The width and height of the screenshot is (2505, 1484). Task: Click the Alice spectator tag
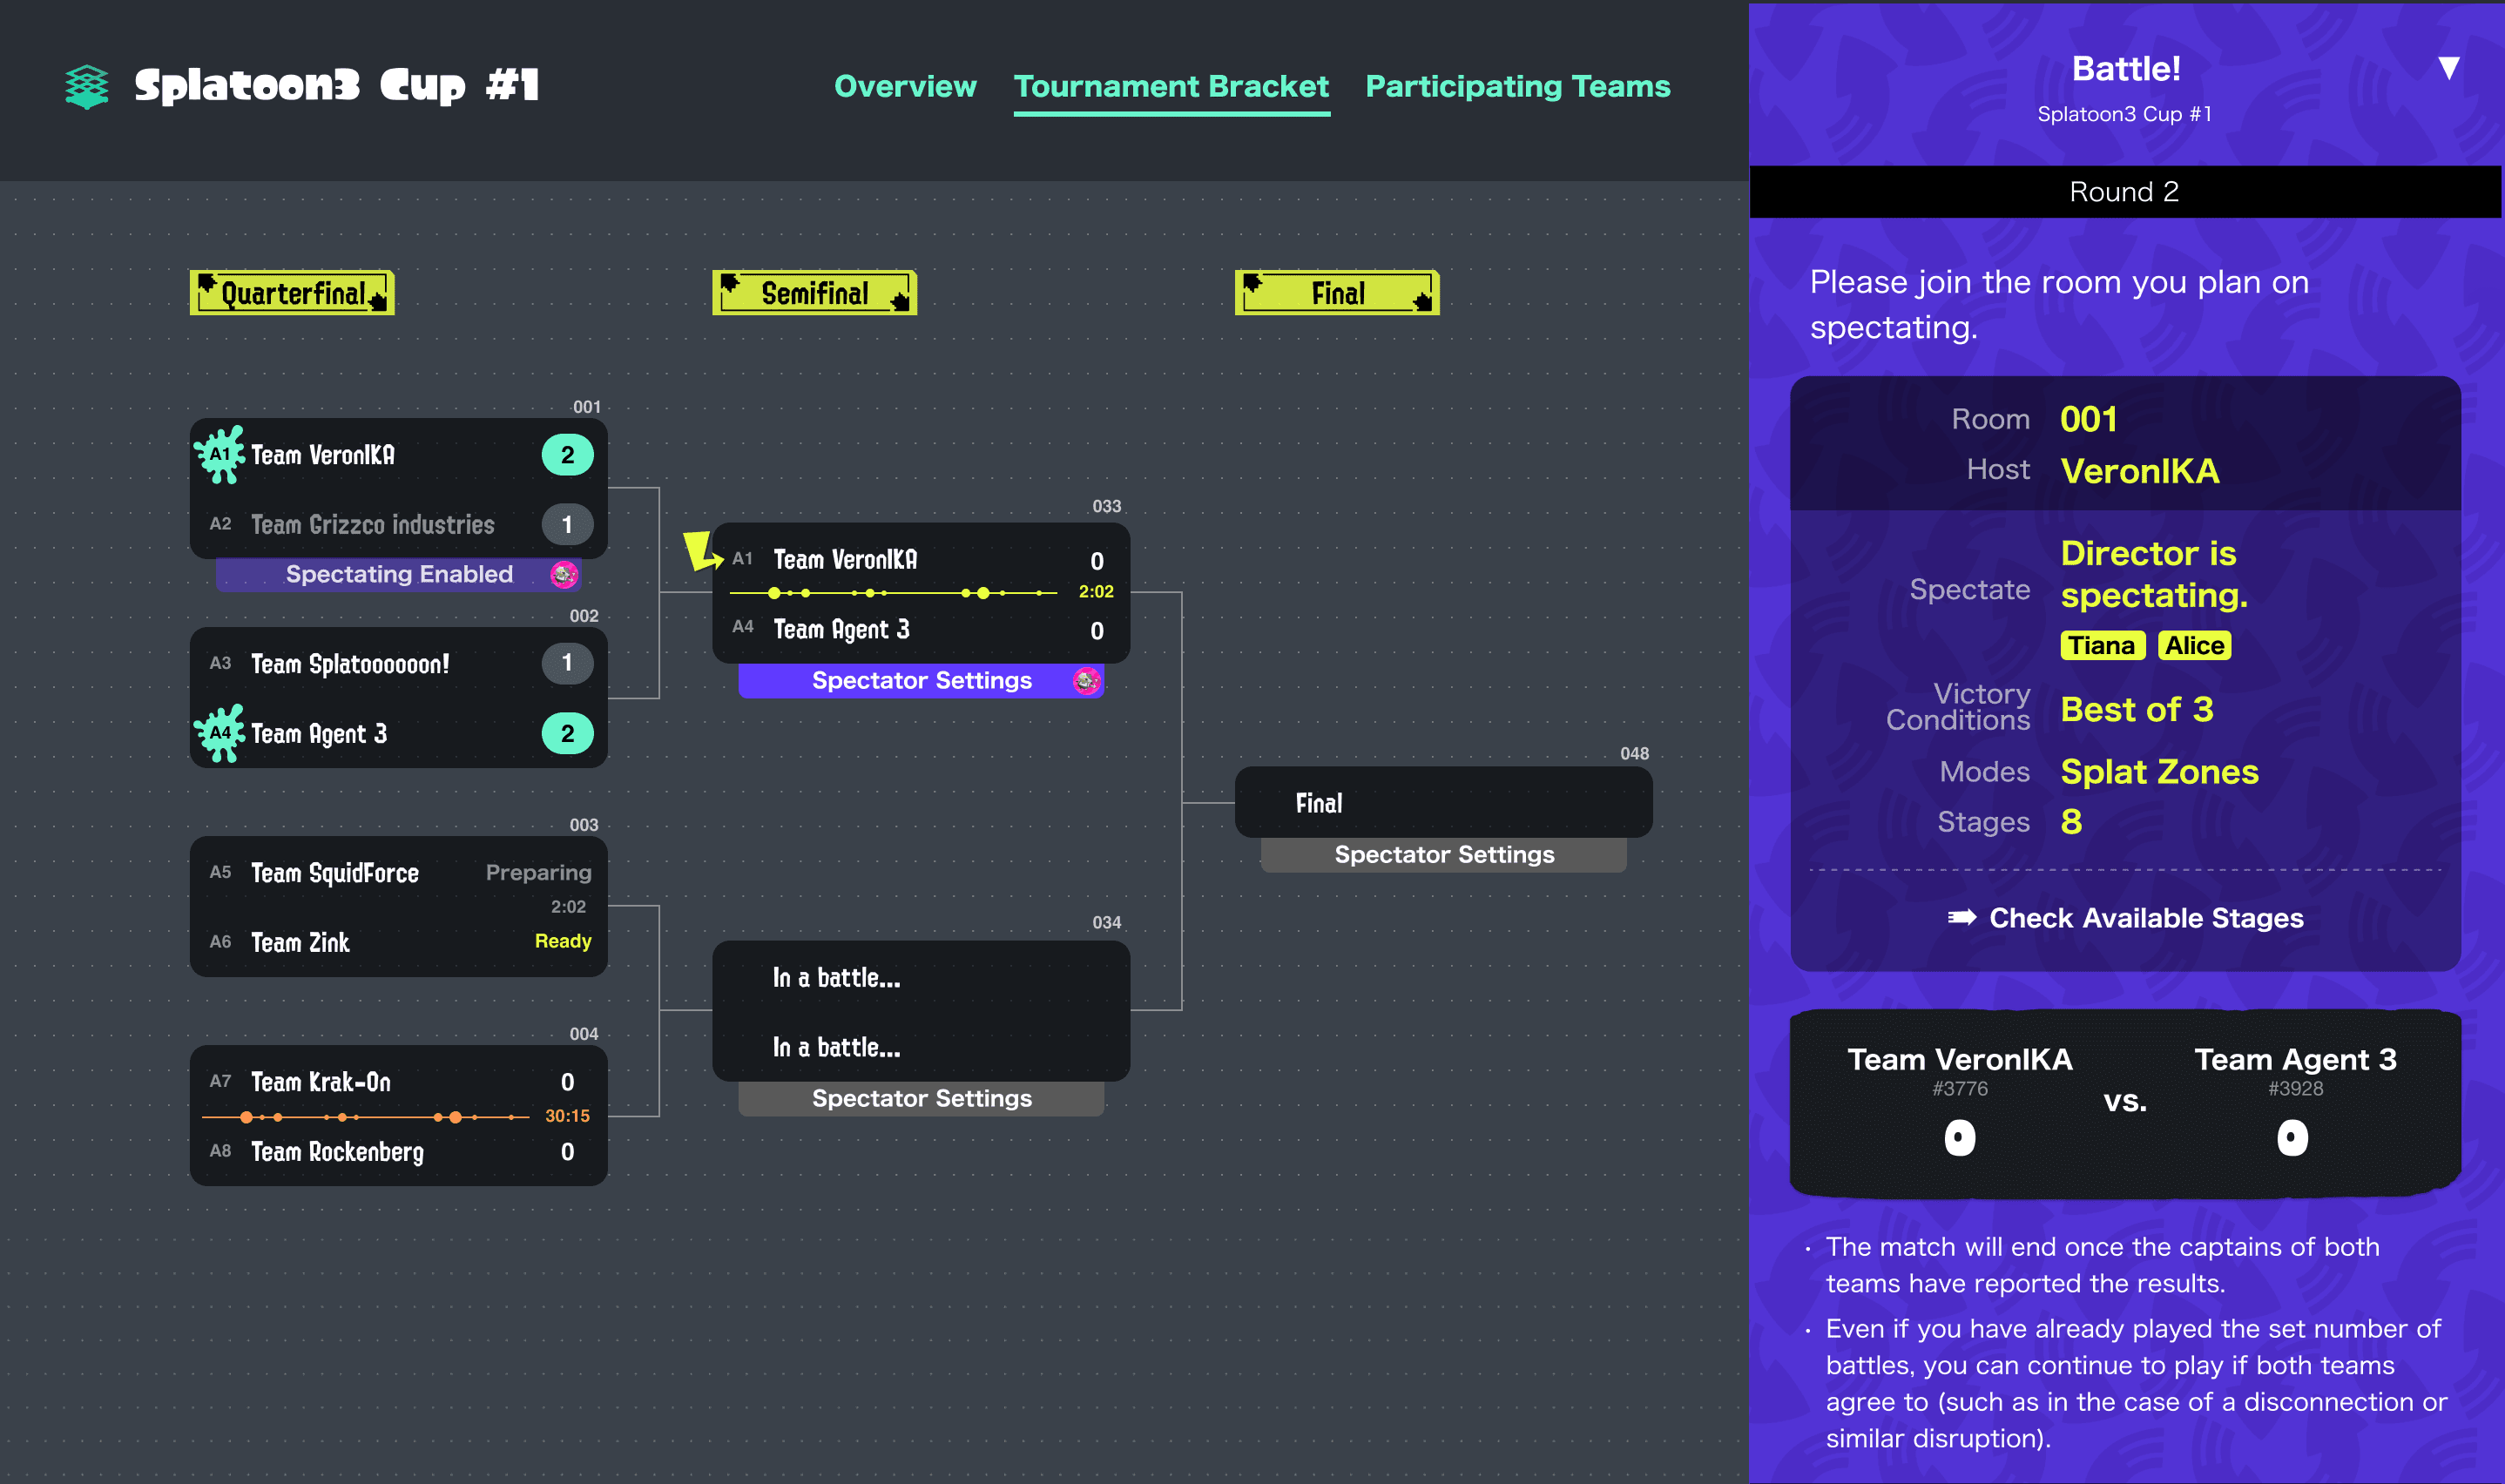click(2194, 646)
